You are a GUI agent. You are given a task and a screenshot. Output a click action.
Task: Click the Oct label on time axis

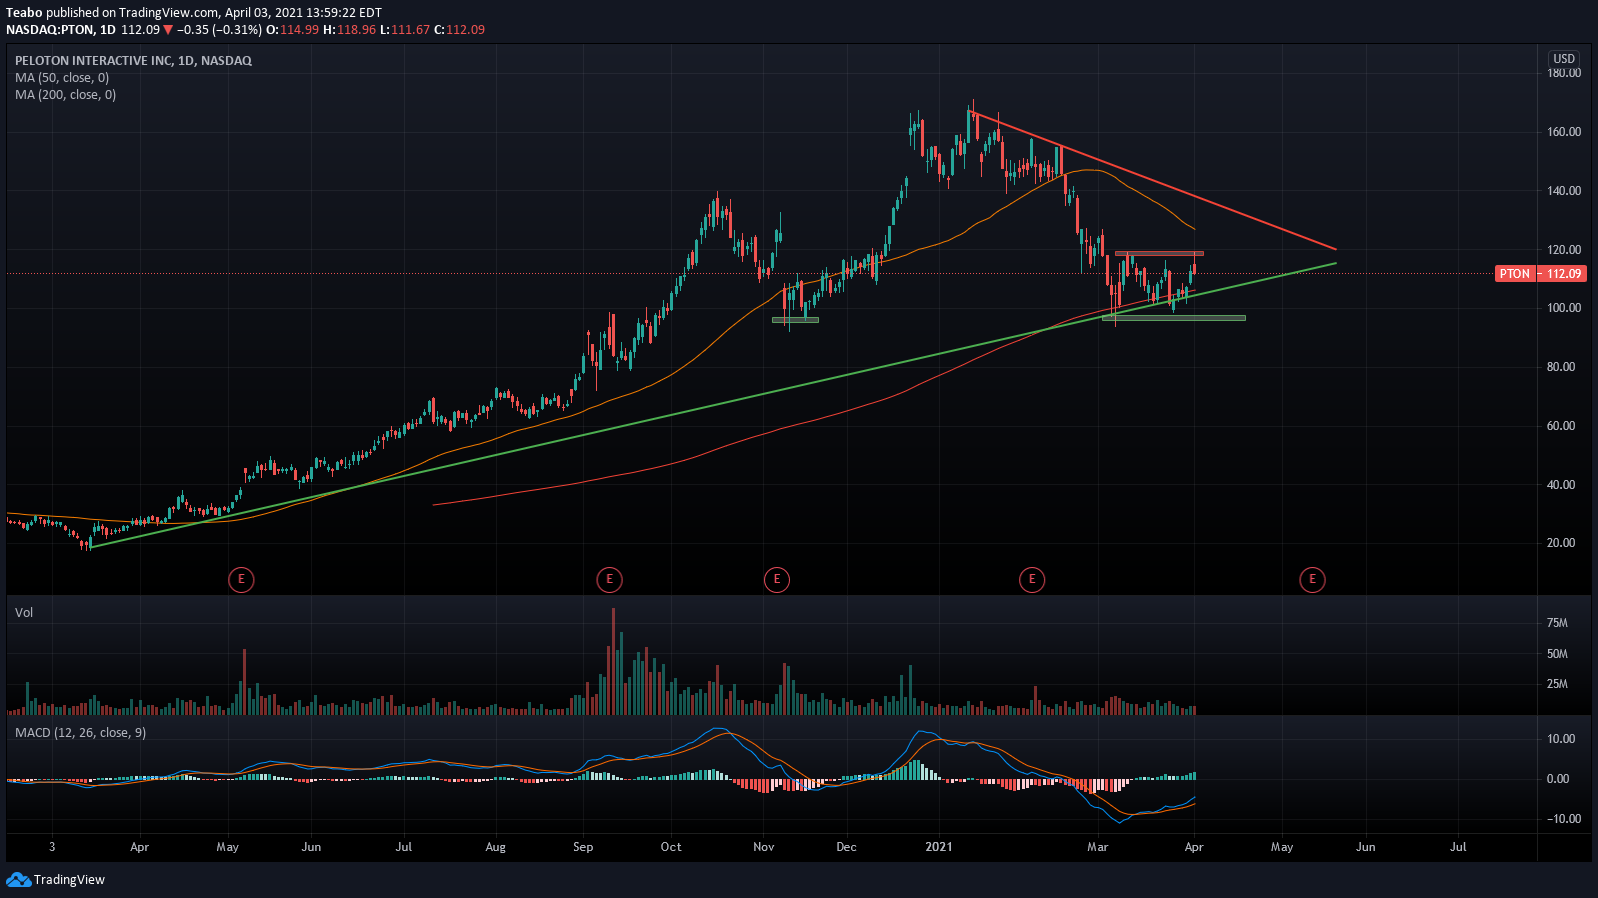[671, 847]
